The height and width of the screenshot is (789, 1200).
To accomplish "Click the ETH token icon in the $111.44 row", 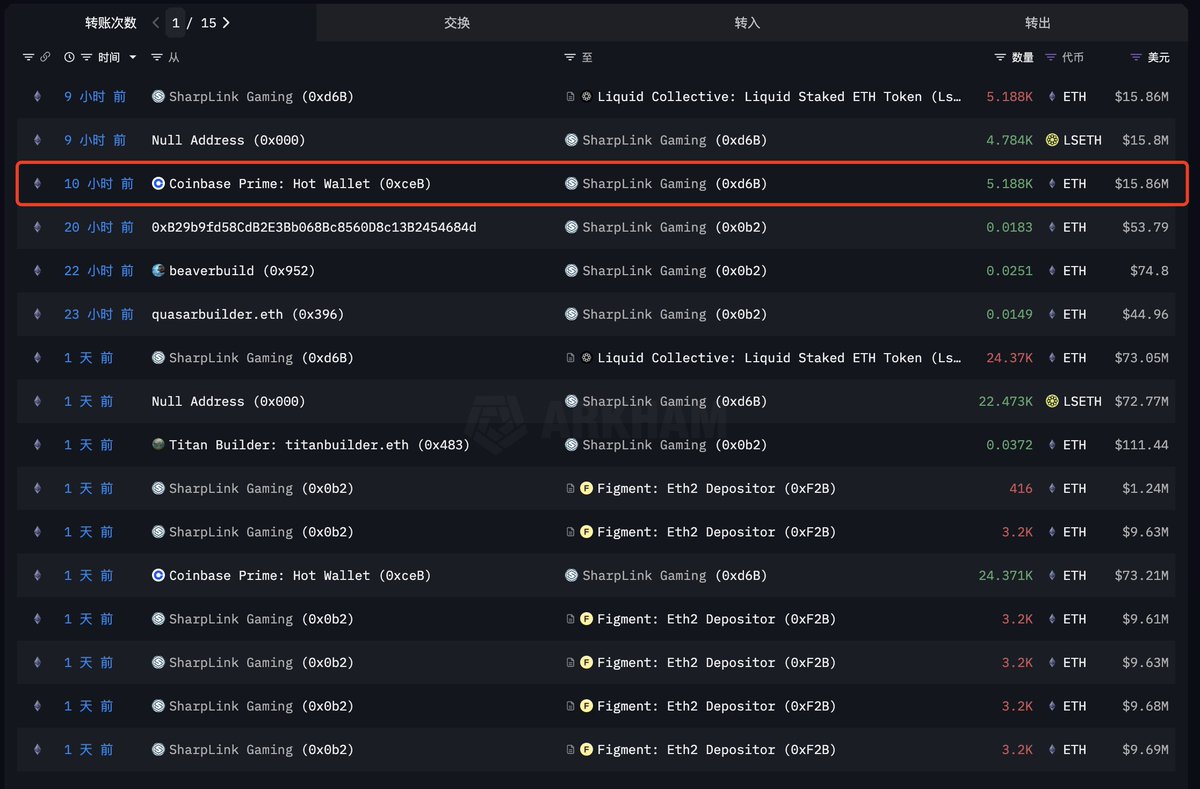I will (x=1052, y=445).
